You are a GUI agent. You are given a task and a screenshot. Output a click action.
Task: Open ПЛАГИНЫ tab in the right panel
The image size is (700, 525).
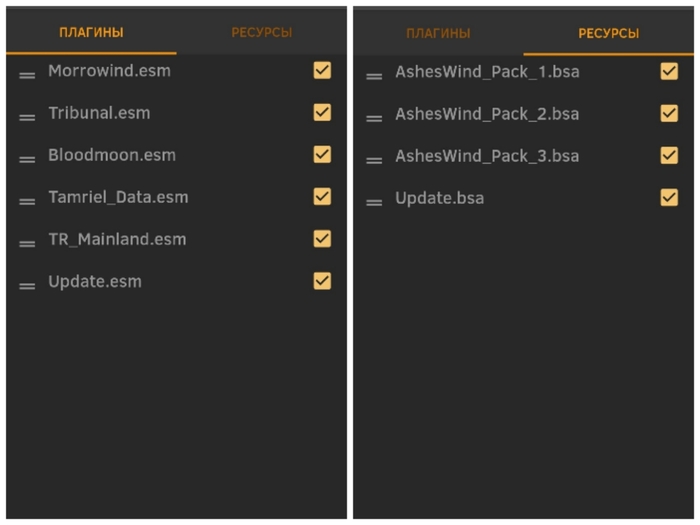click(x=438, y=34)
